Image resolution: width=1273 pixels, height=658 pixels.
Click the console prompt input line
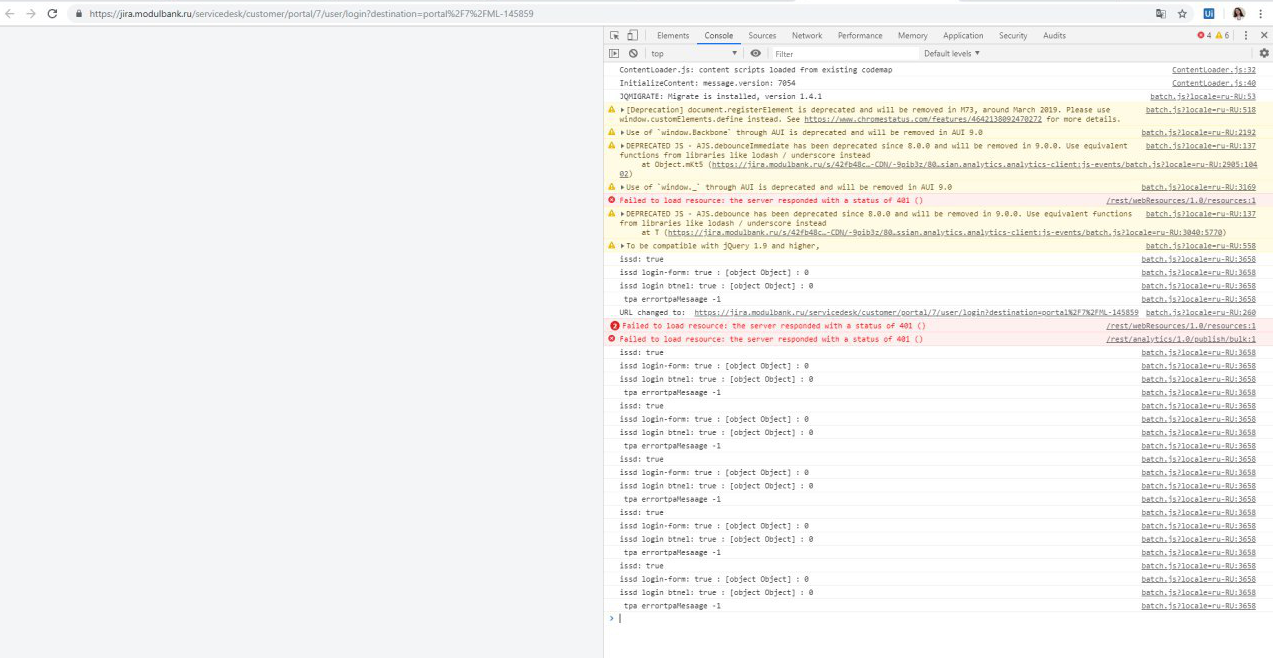point(940,618)
